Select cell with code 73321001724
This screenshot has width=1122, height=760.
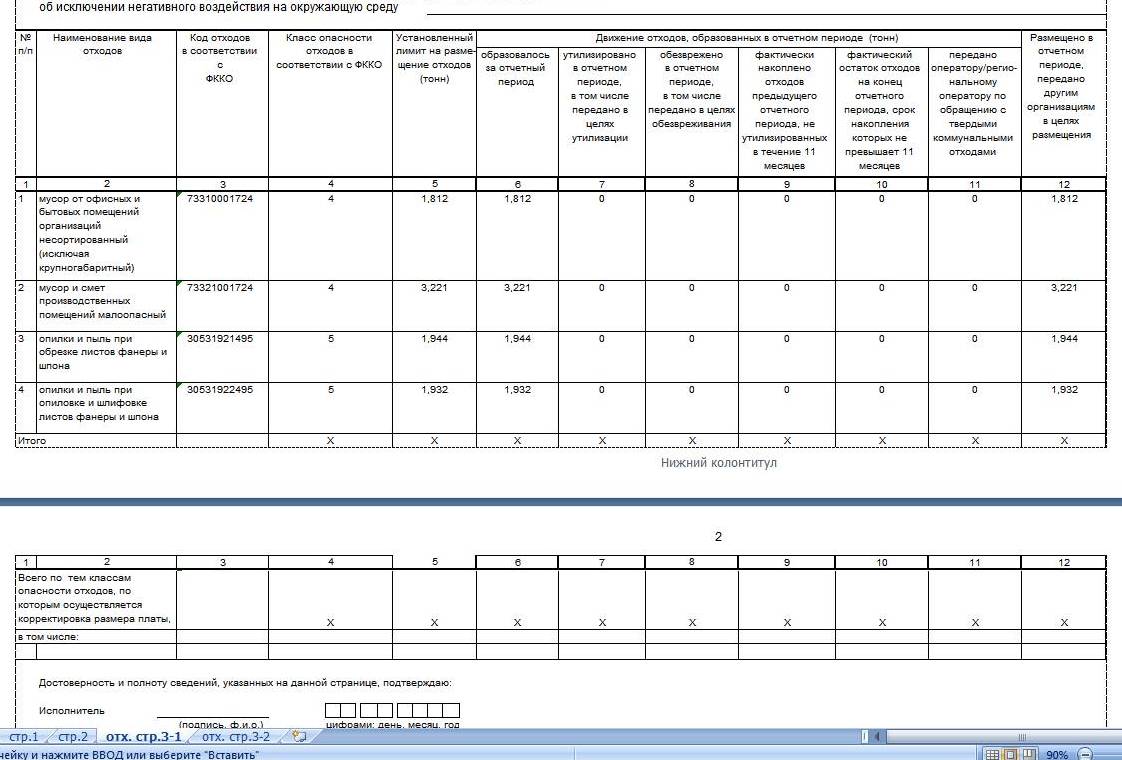[x=222, y=306]
